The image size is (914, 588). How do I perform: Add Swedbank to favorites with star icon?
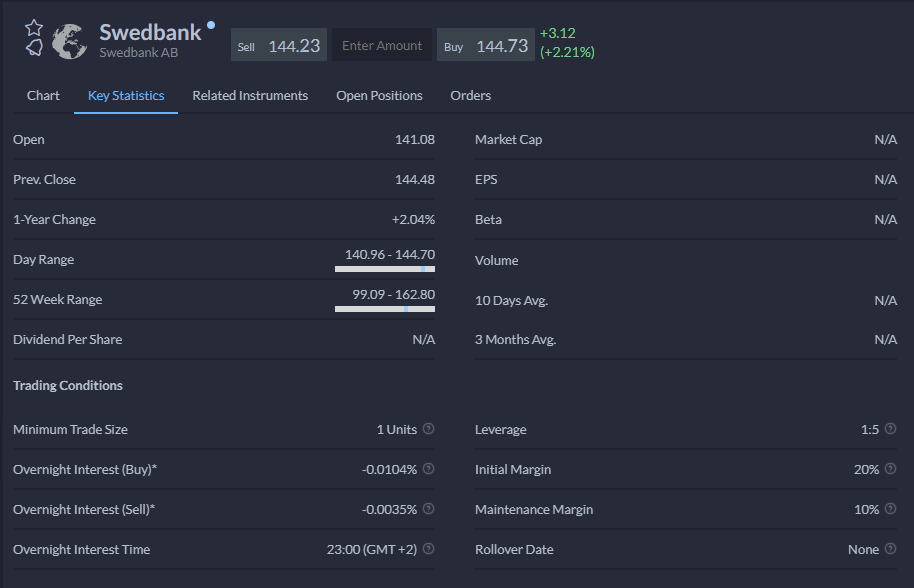click(34, 27)
